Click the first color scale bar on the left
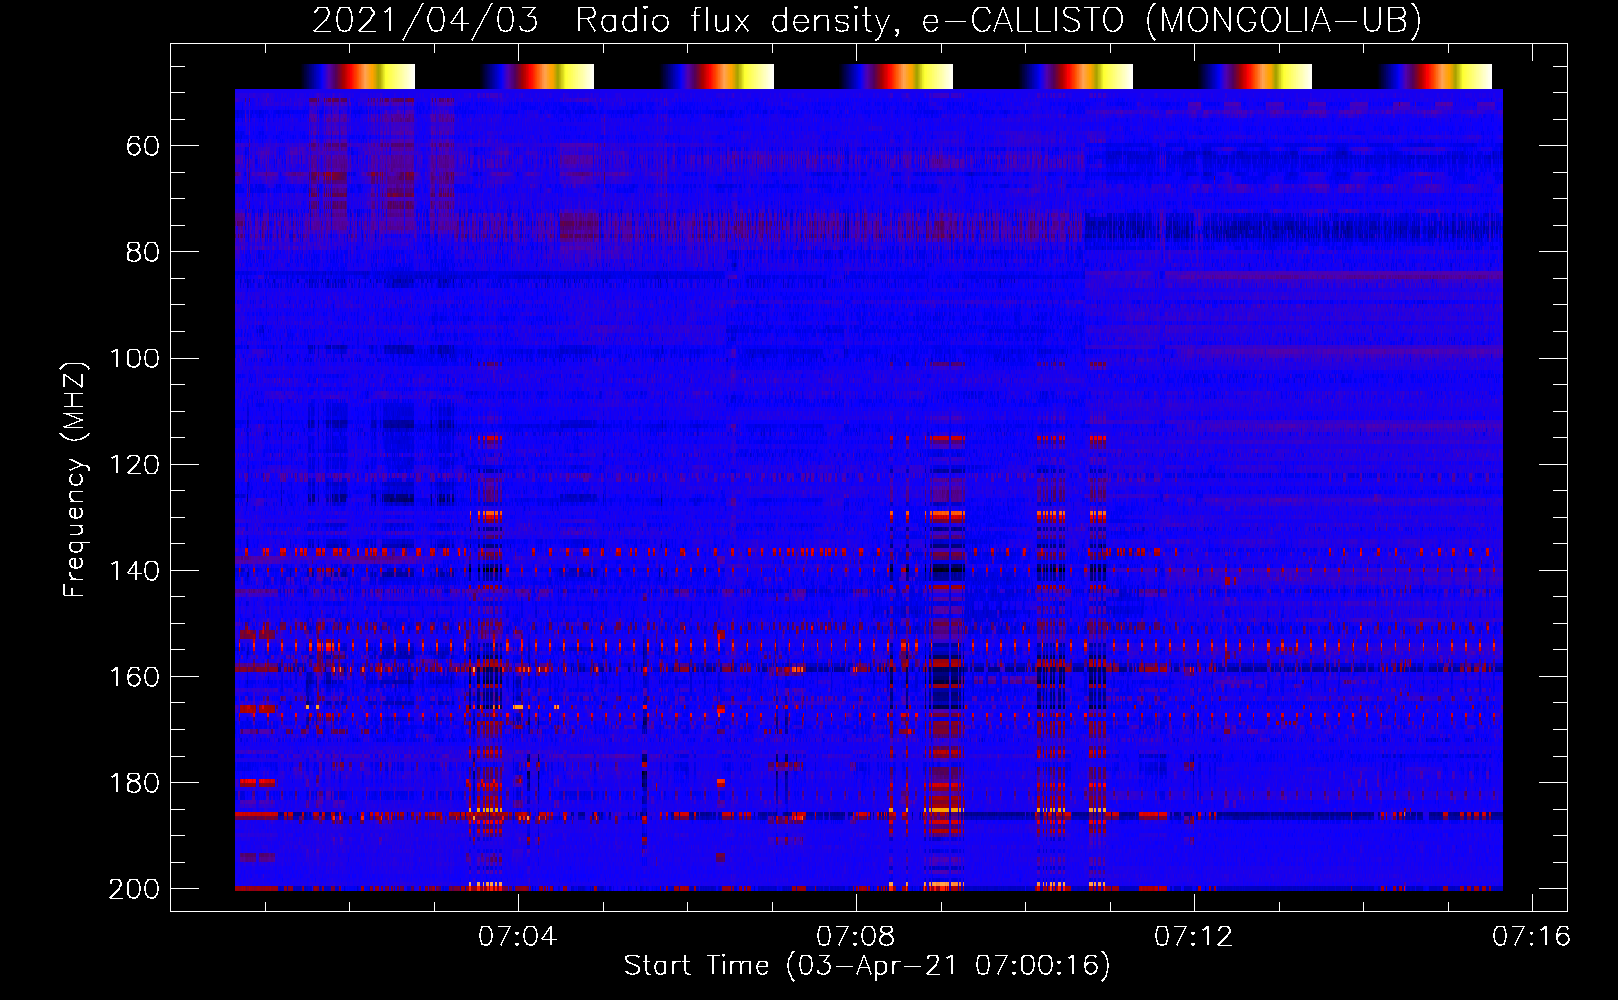The image size is (1618, 1000). [358, 76]
